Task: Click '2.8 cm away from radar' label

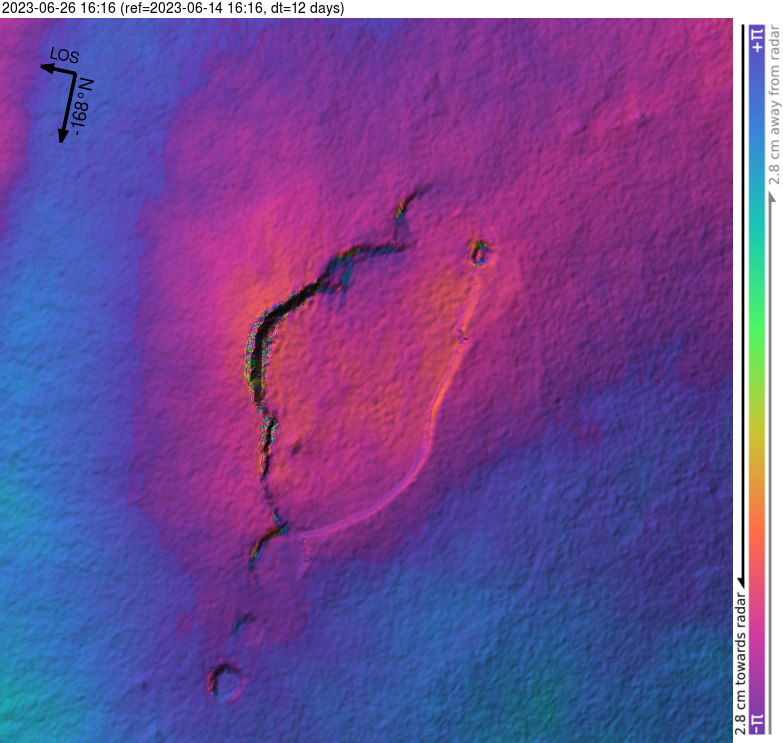Action: [774, 105]
